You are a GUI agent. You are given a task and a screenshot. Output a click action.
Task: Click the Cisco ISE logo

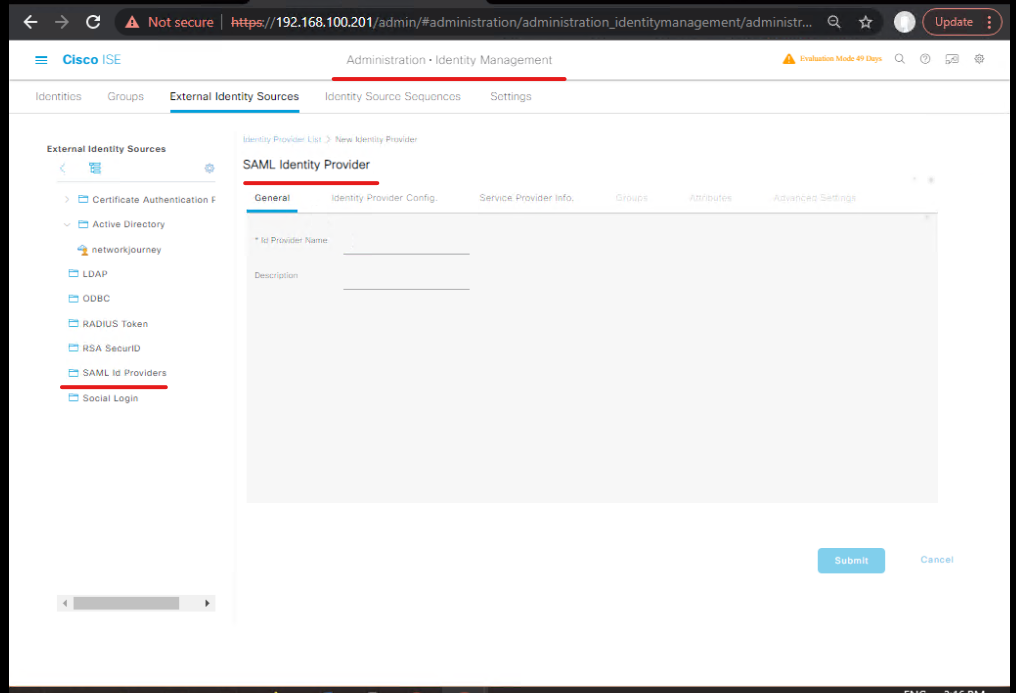(91, 60)
